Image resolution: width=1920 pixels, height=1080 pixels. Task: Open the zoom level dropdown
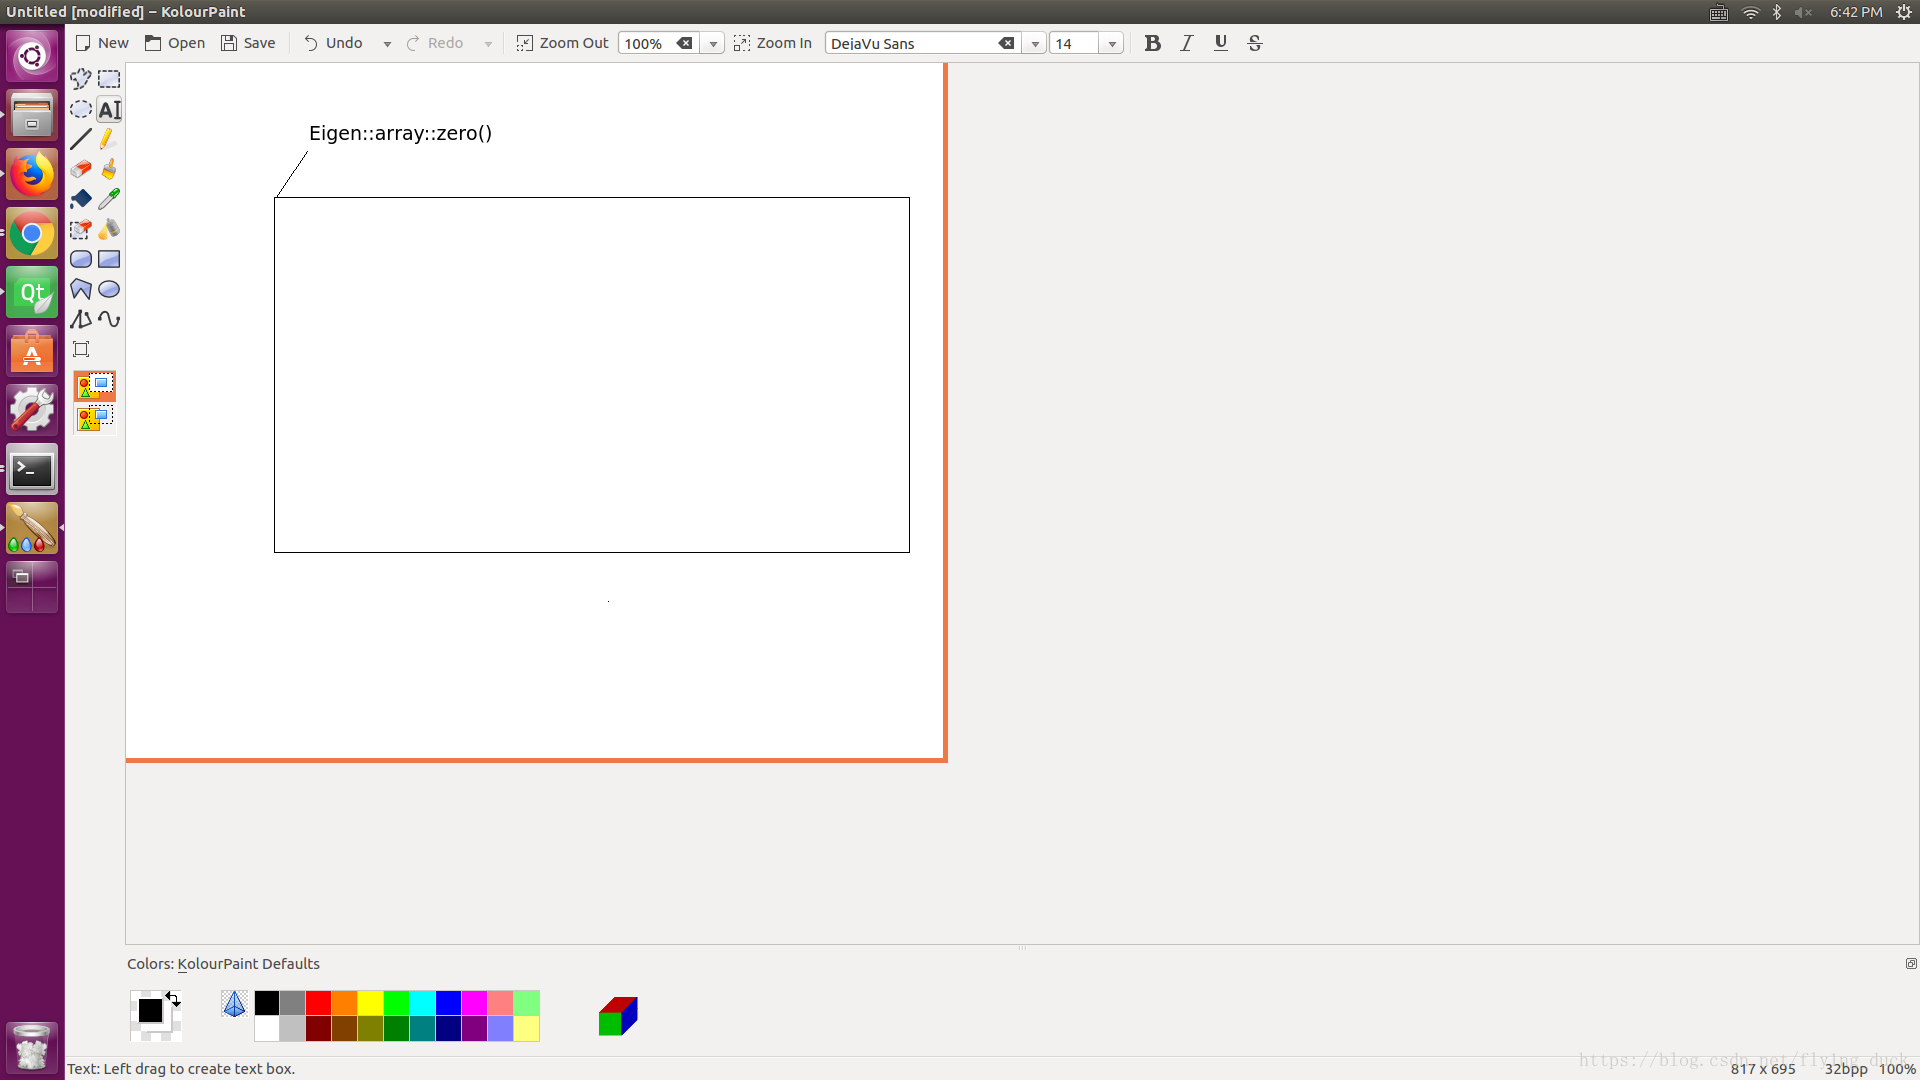point(713,44)
